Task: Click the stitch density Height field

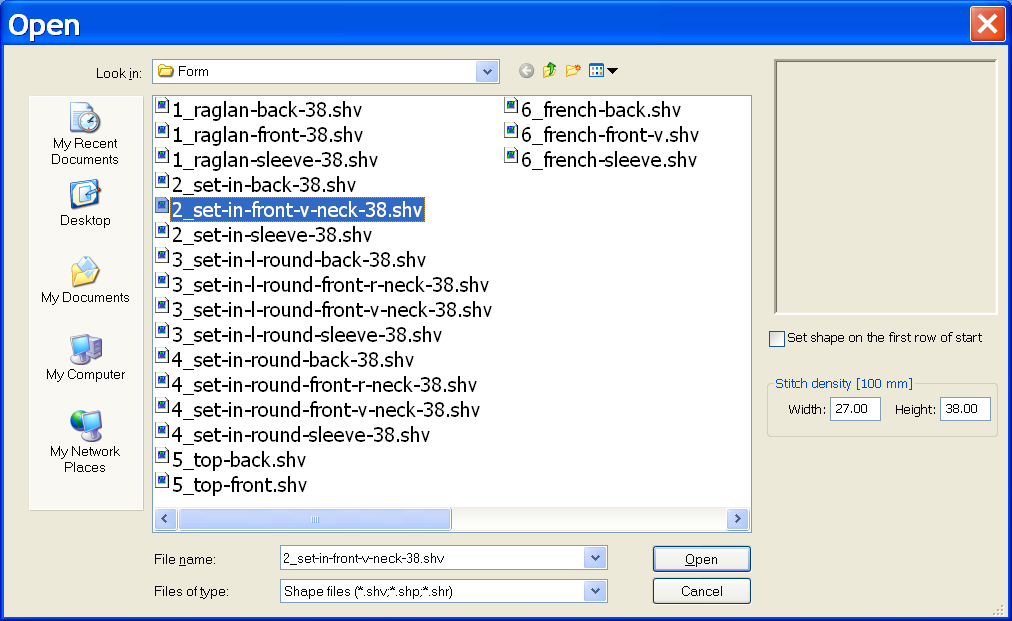Action: (965, 409)
